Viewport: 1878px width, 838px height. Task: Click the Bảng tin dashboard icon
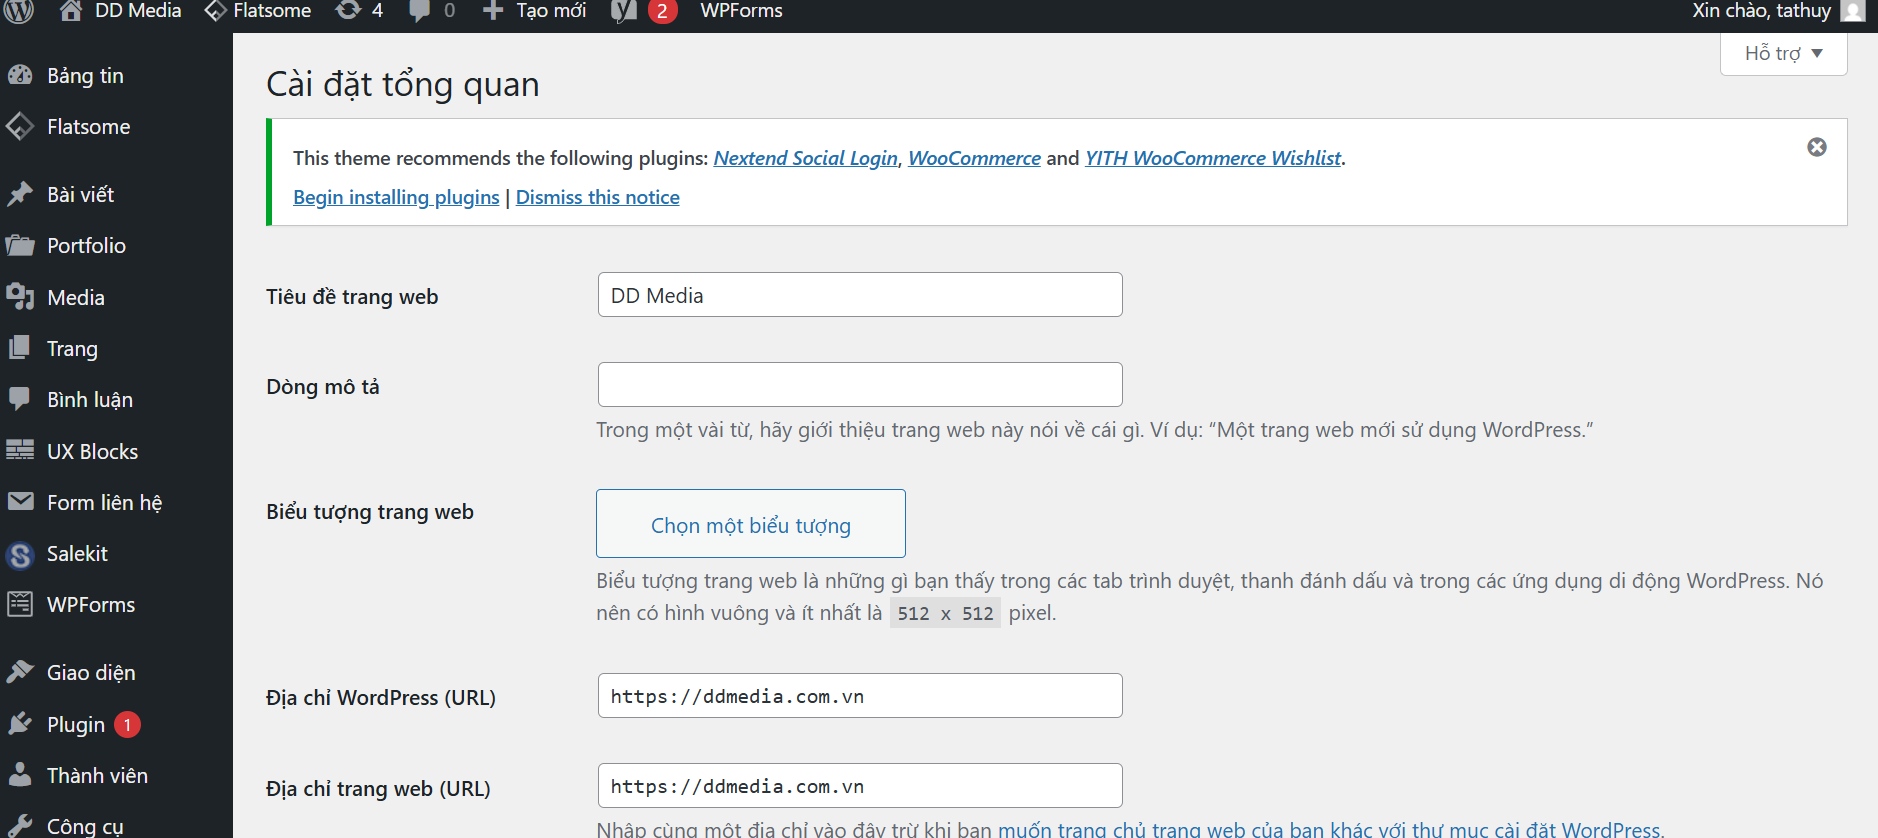(20, 75)
